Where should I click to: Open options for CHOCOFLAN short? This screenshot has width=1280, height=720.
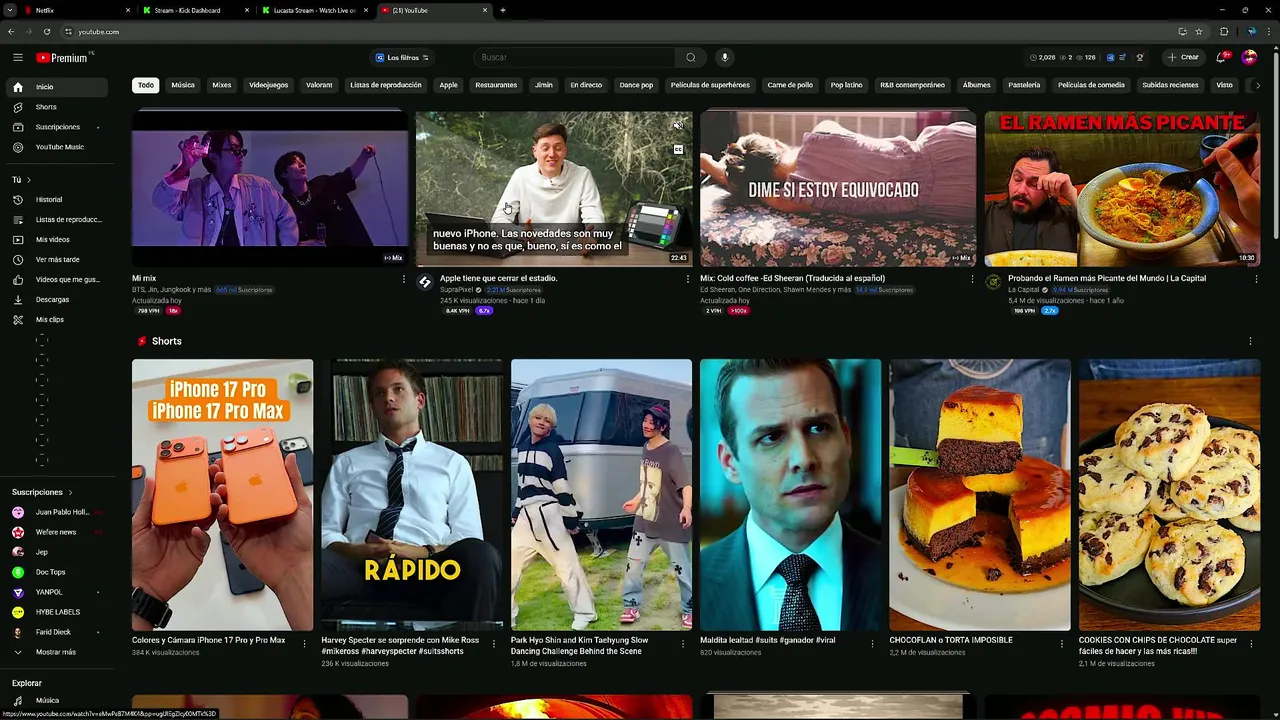point(1061,644)
